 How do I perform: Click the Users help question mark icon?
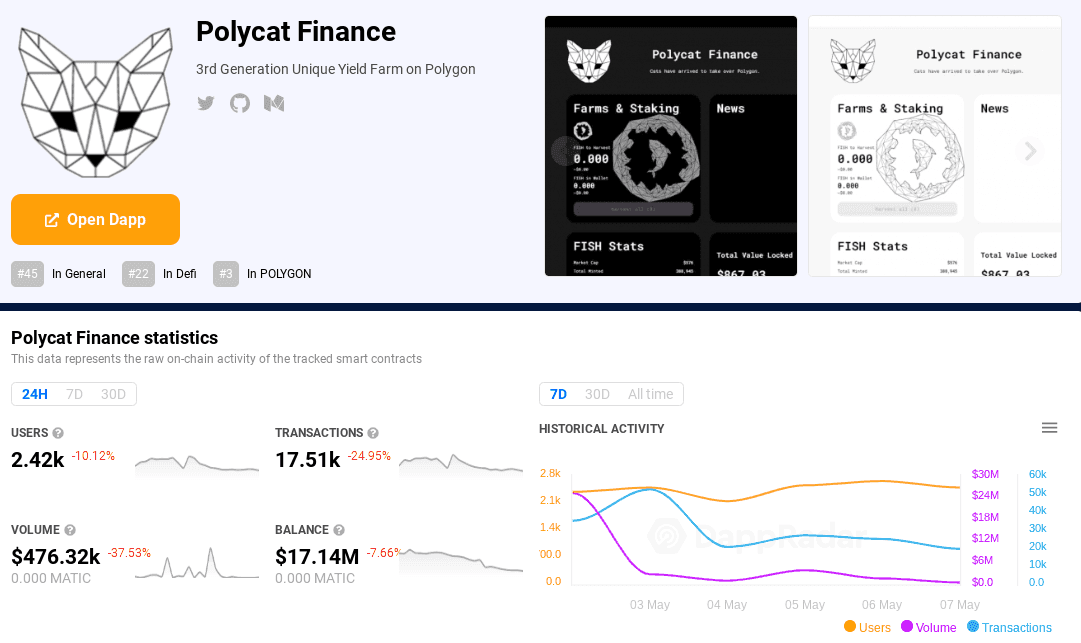pyautogui.click(x=58, y=433)
